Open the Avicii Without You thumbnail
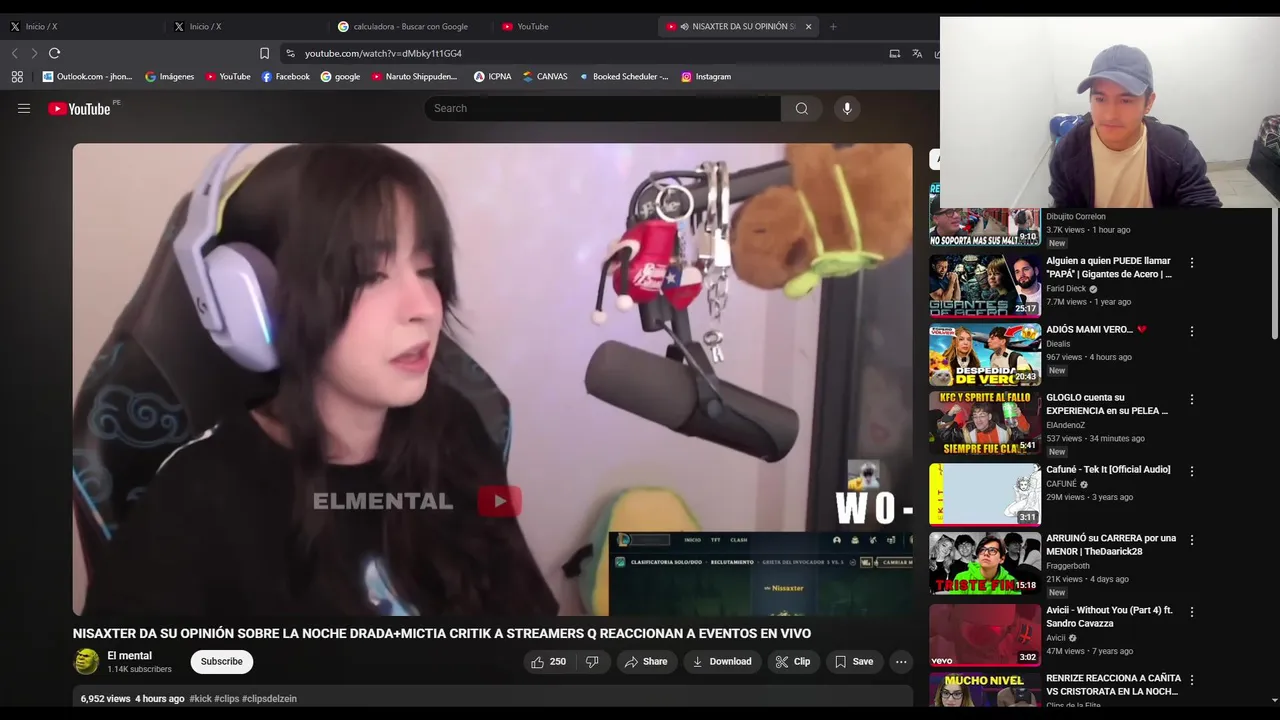Screen dimensions: 1280x720 click(x=985, y=635)
